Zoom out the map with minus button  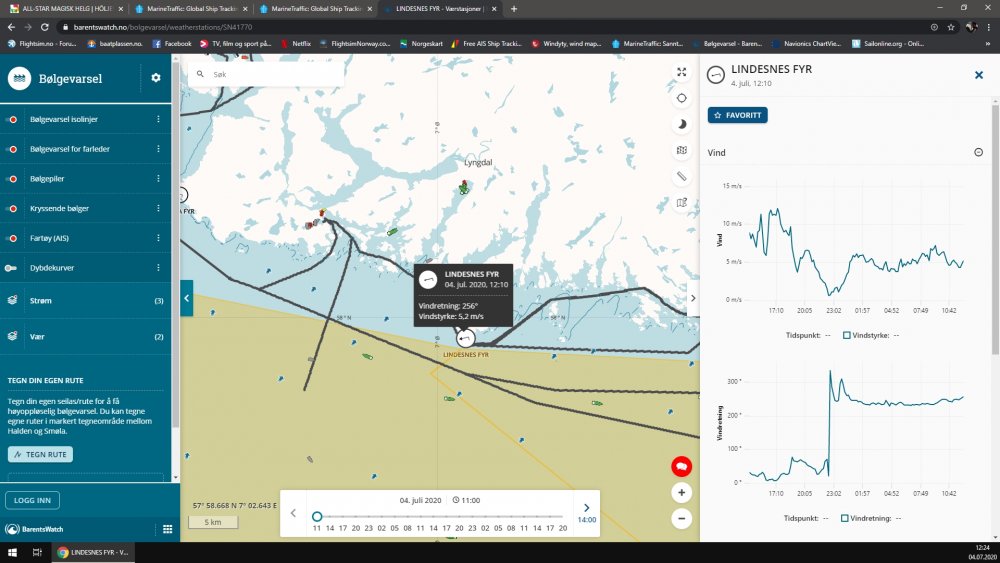point(682,518)
